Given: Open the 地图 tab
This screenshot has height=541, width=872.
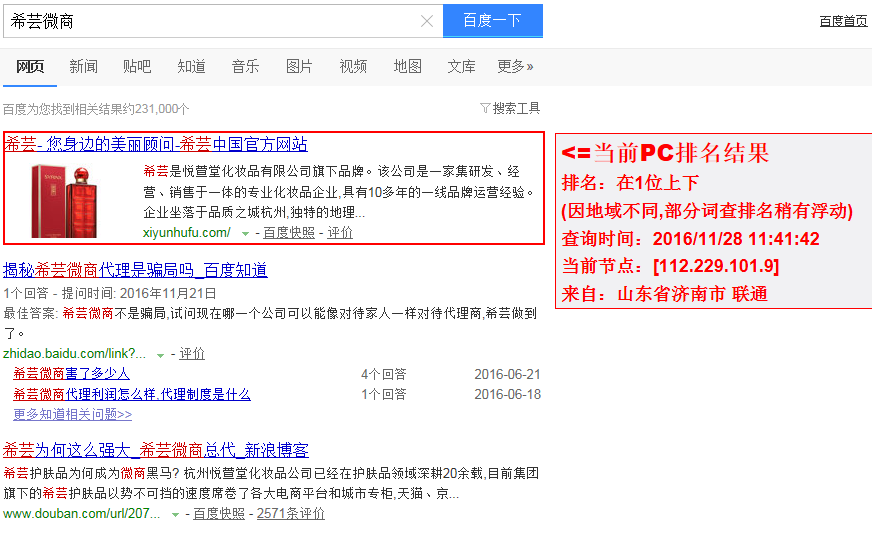Looking at the screenshot, I should tap(407, 67).
